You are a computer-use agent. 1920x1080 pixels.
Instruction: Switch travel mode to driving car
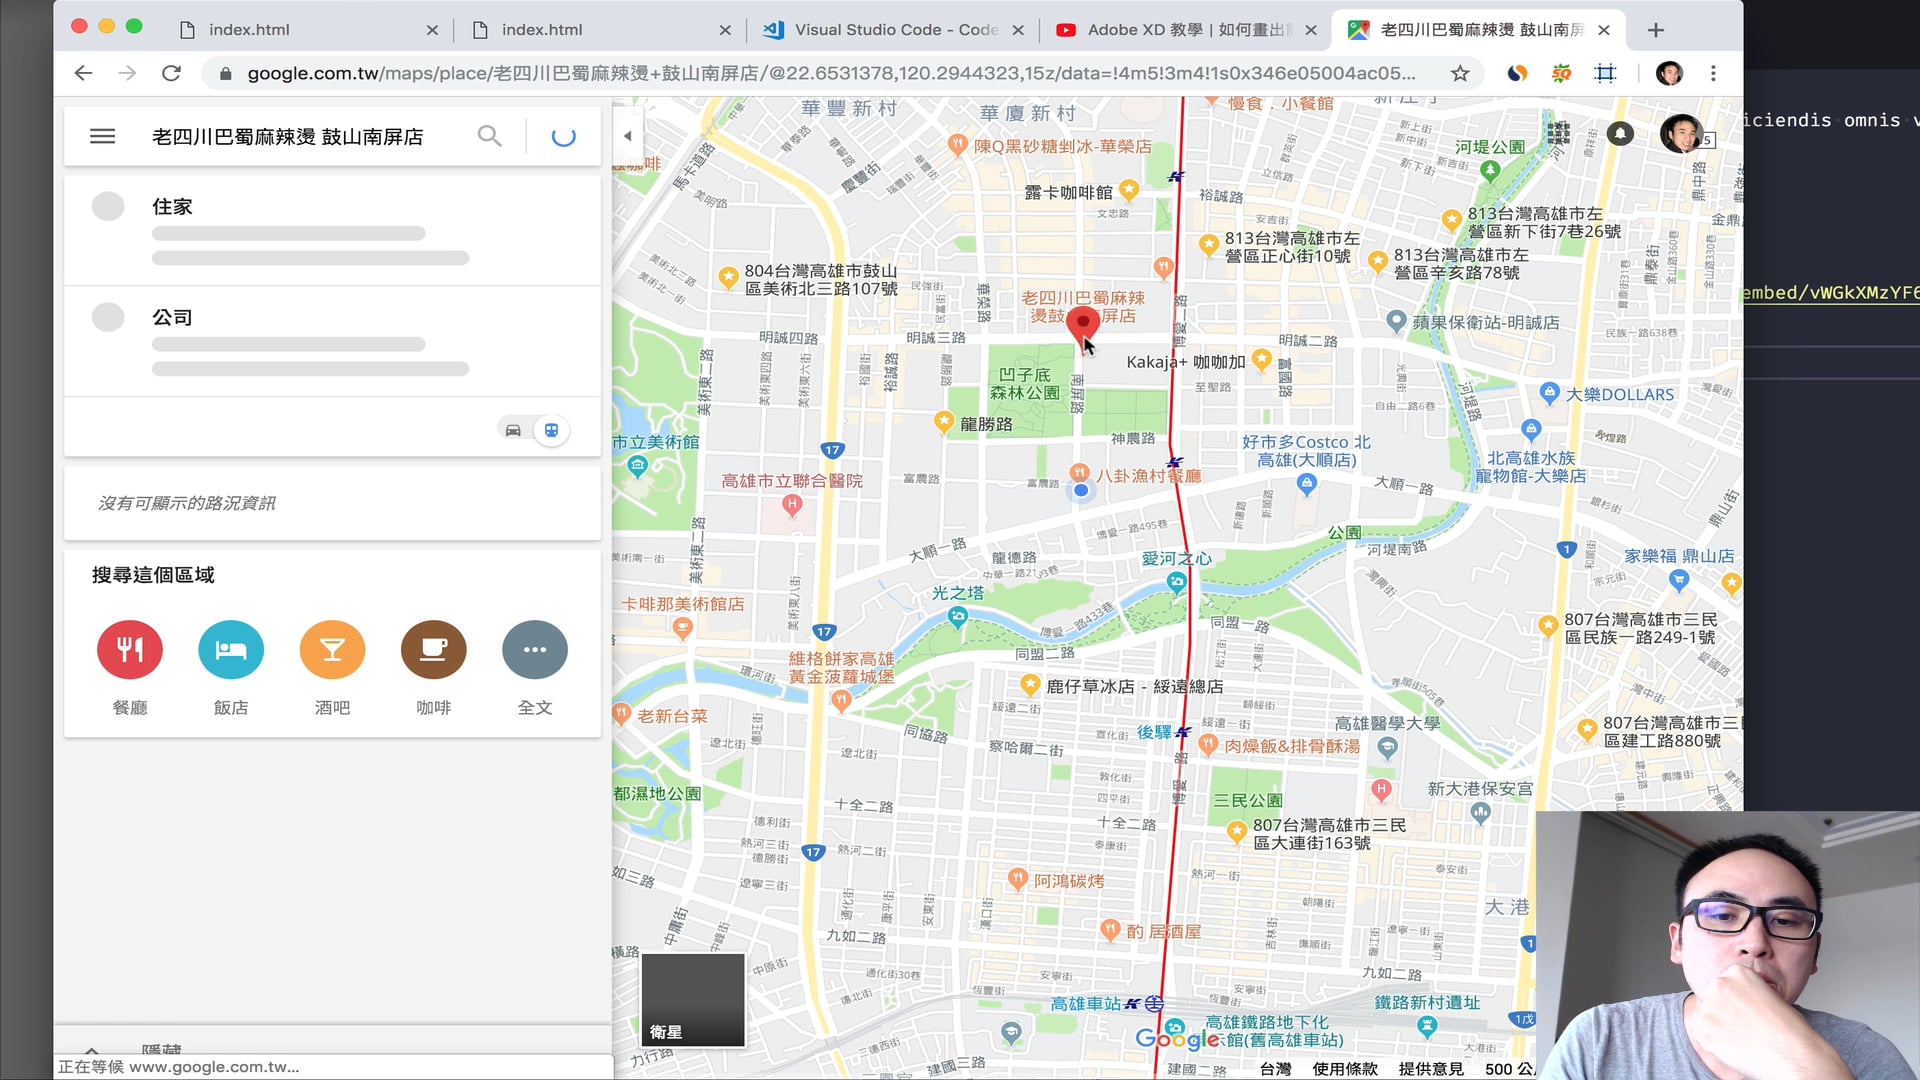(x=513, y=430)
